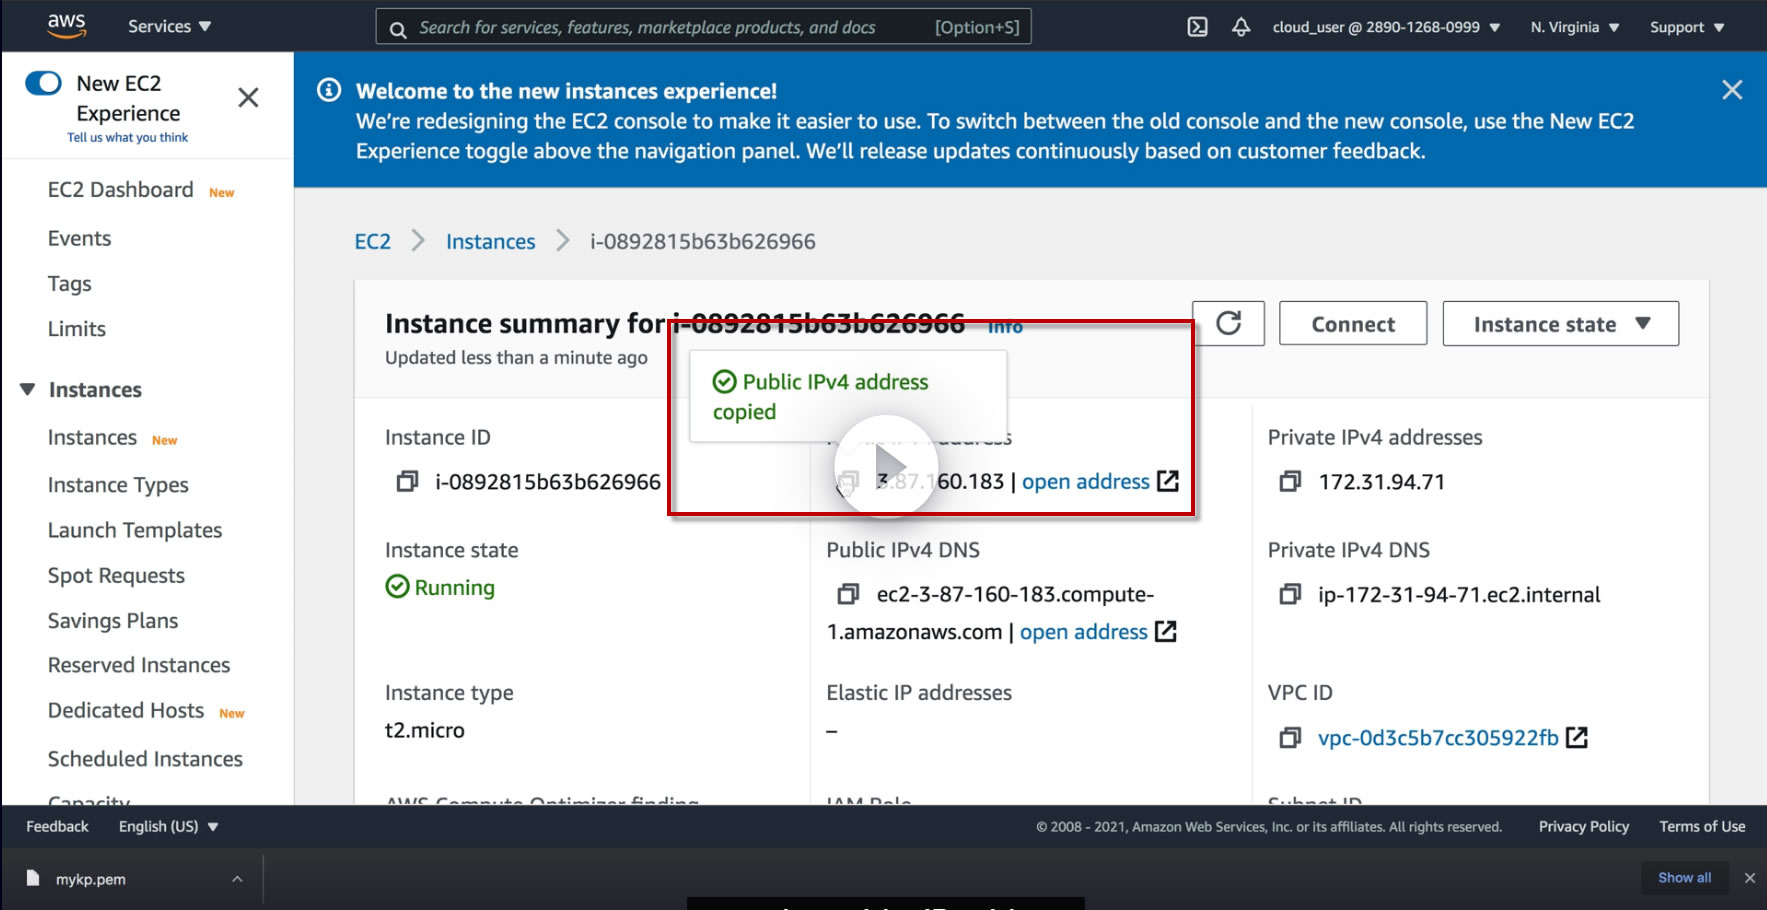The height and width of the screenshot is (910, 1767).
Task: Click the Connect button
Action: coord(1352,324)
